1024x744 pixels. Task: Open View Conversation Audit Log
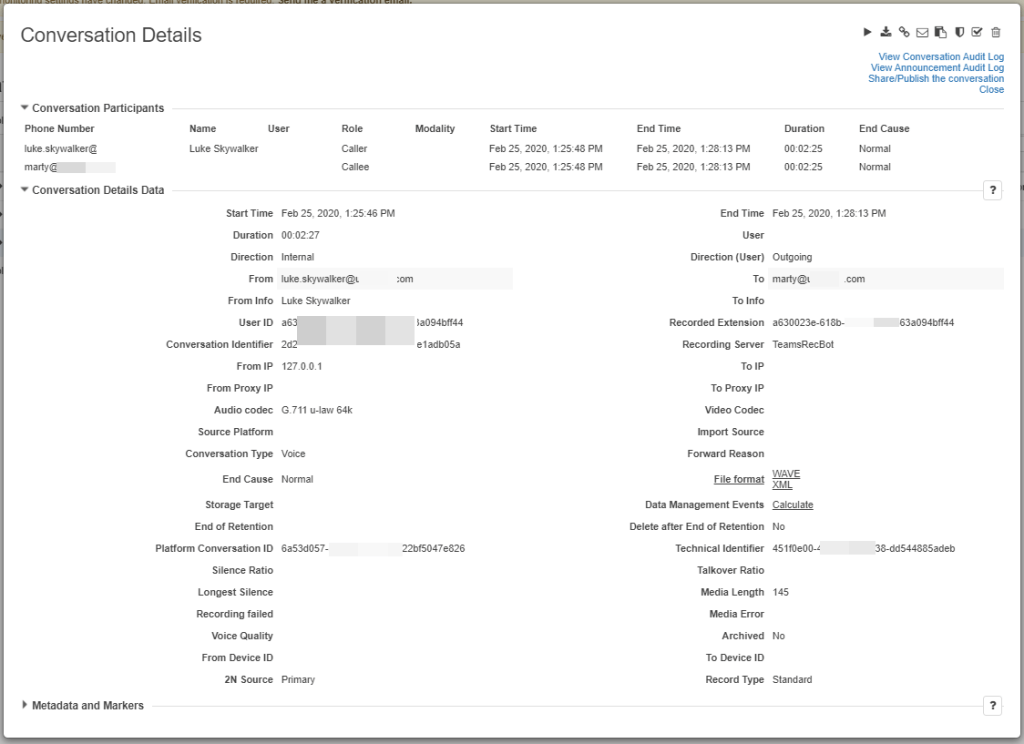[940, 57]
